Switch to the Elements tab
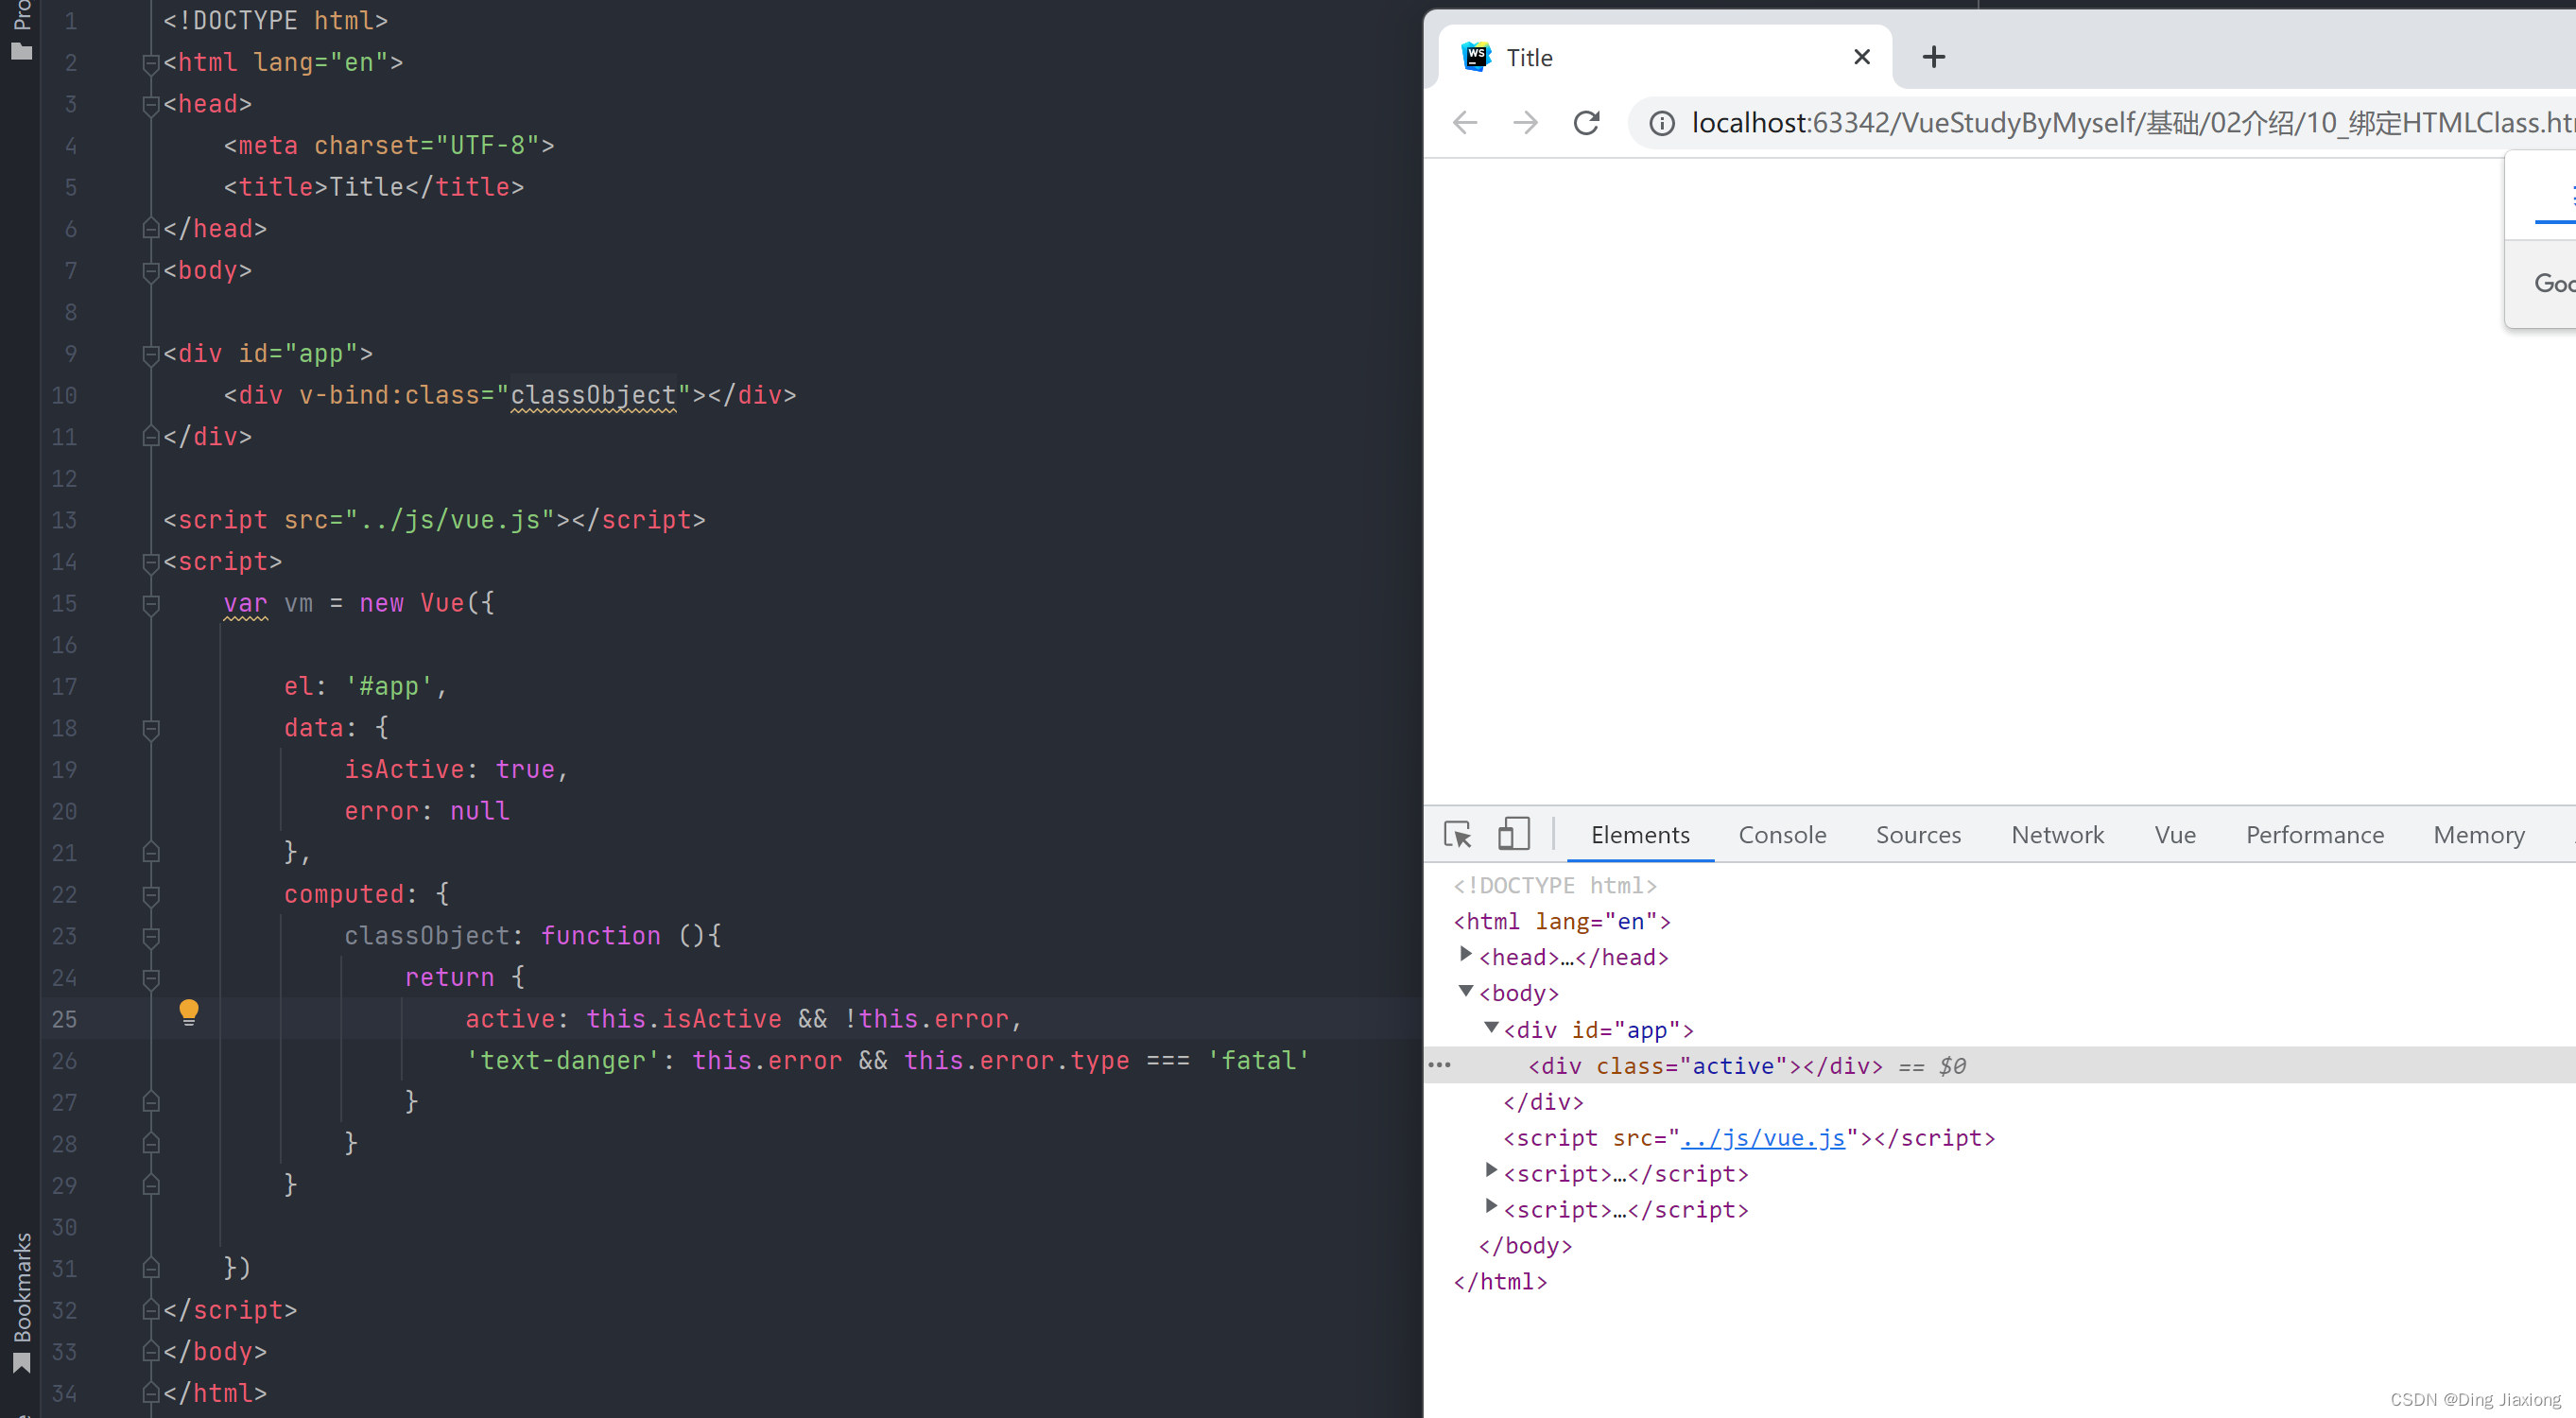The width and height of the screenshot is (2576, 1418). point(1639,834)
